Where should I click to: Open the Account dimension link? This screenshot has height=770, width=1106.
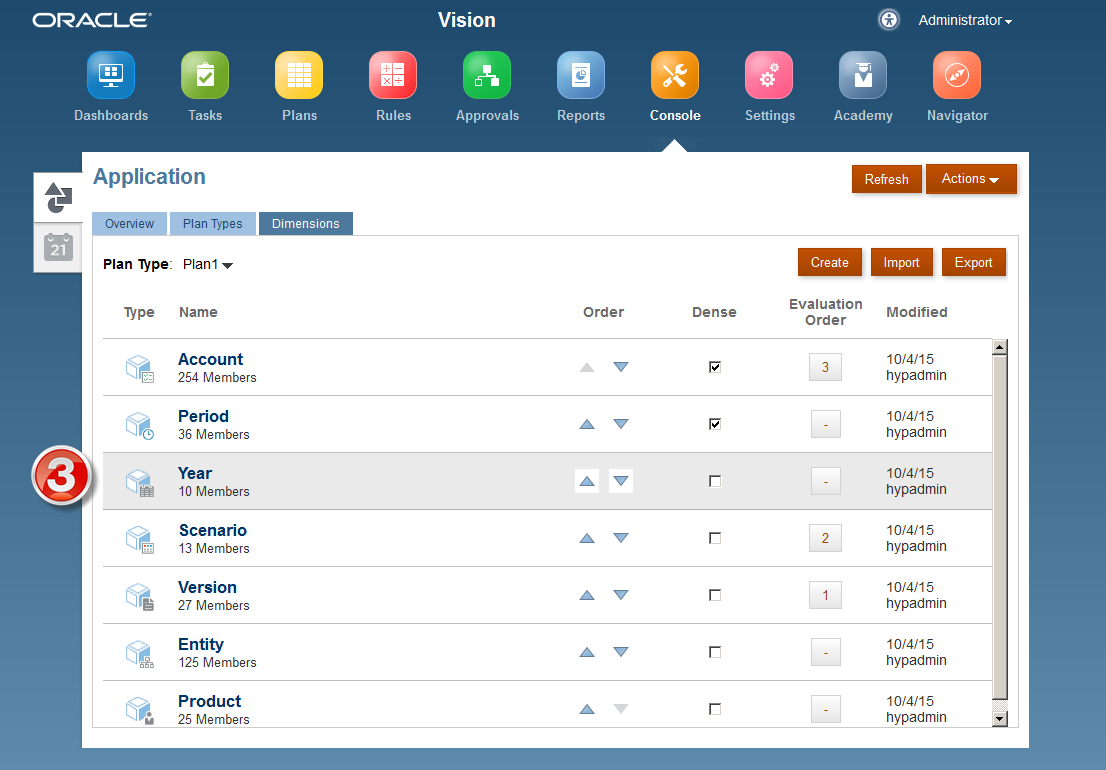(x=210, y=359)
